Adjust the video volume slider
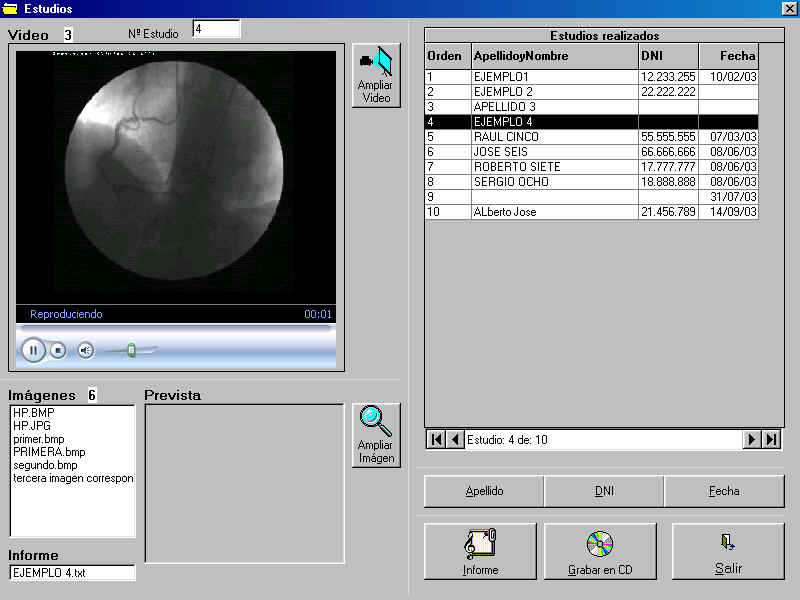800x600 pixels. point(131,350)
